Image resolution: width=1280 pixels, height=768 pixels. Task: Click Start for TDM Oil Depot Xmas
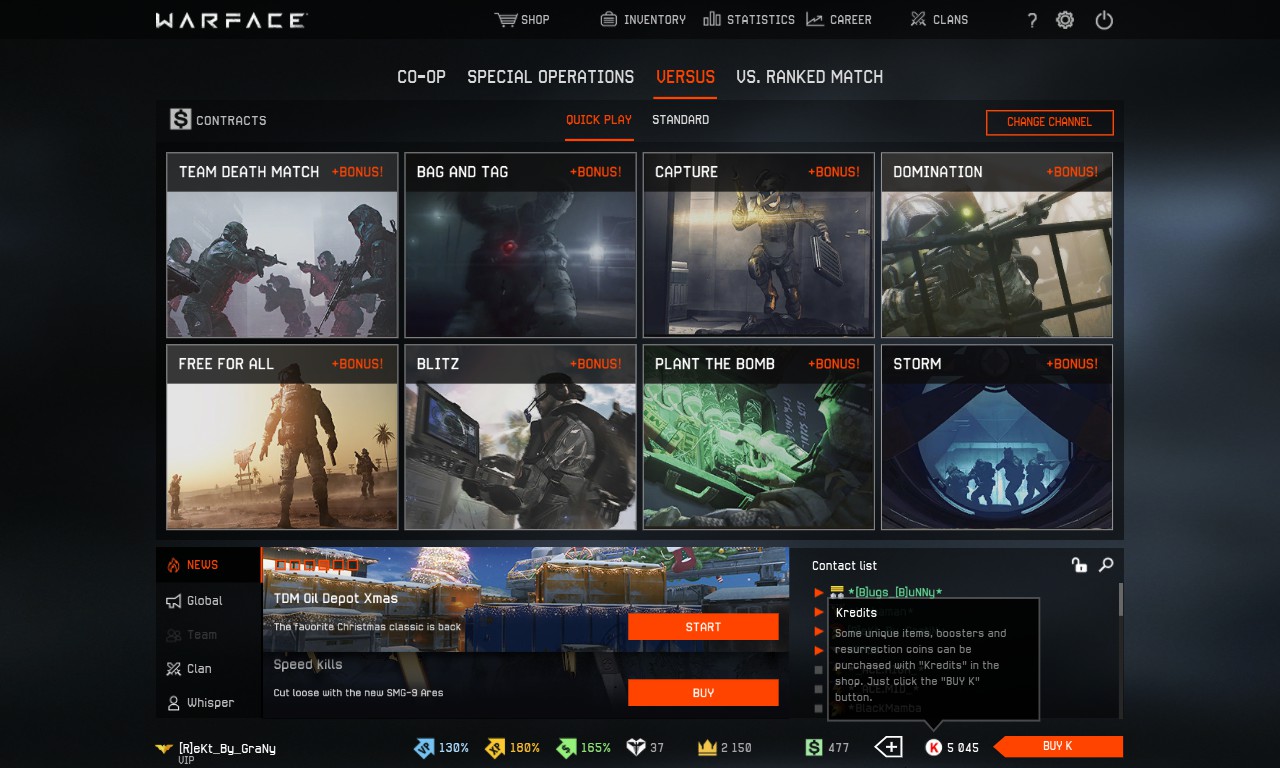click(703, 627)
